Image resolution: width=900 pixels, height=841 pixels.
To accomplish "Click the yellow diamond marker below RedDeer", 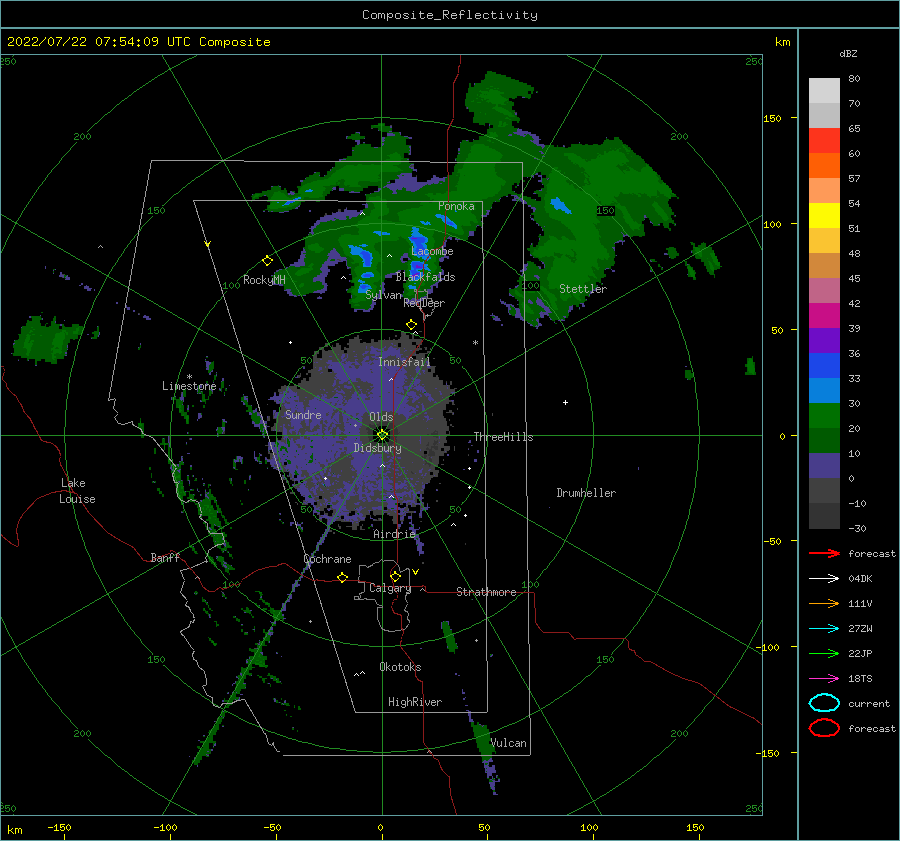I will (x=412, y=325).
